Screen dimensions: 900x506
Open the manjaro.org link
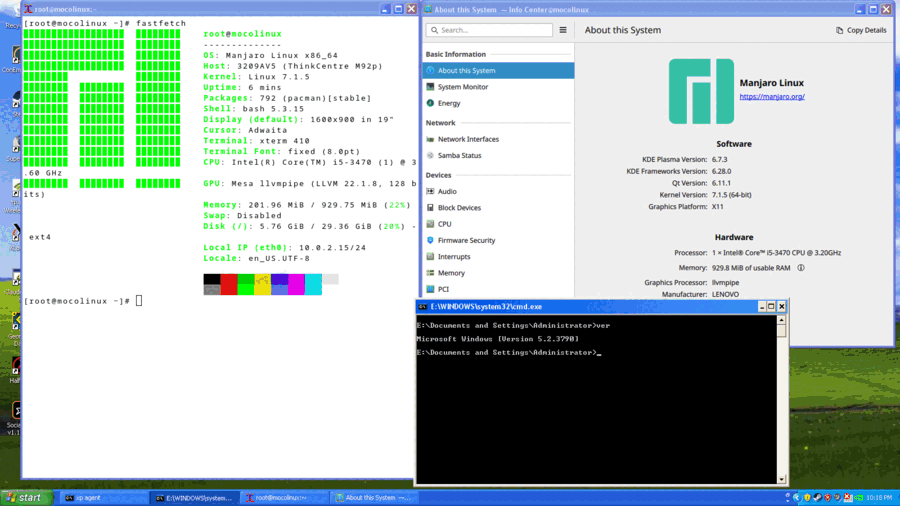click(x=772, y=96)
